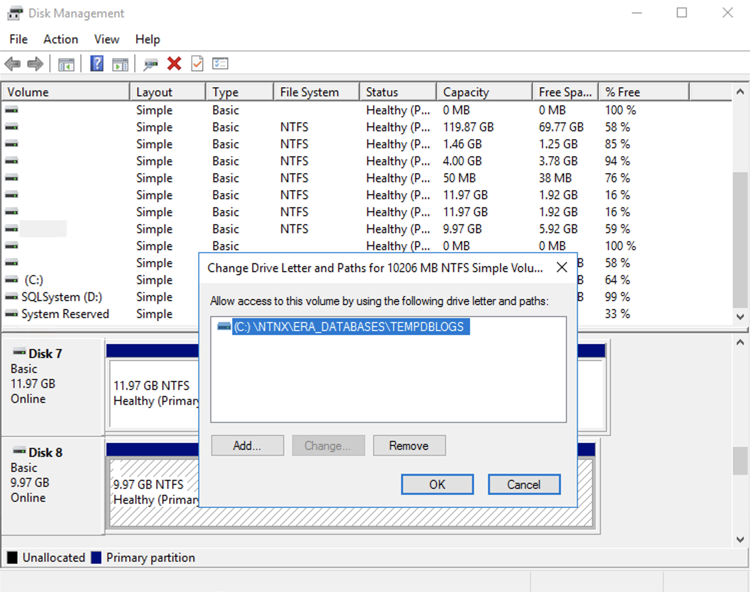Image resolution: width=750 pixels, height=592 pixels.
Task: Sort by the File System column header
Action: 316,92
